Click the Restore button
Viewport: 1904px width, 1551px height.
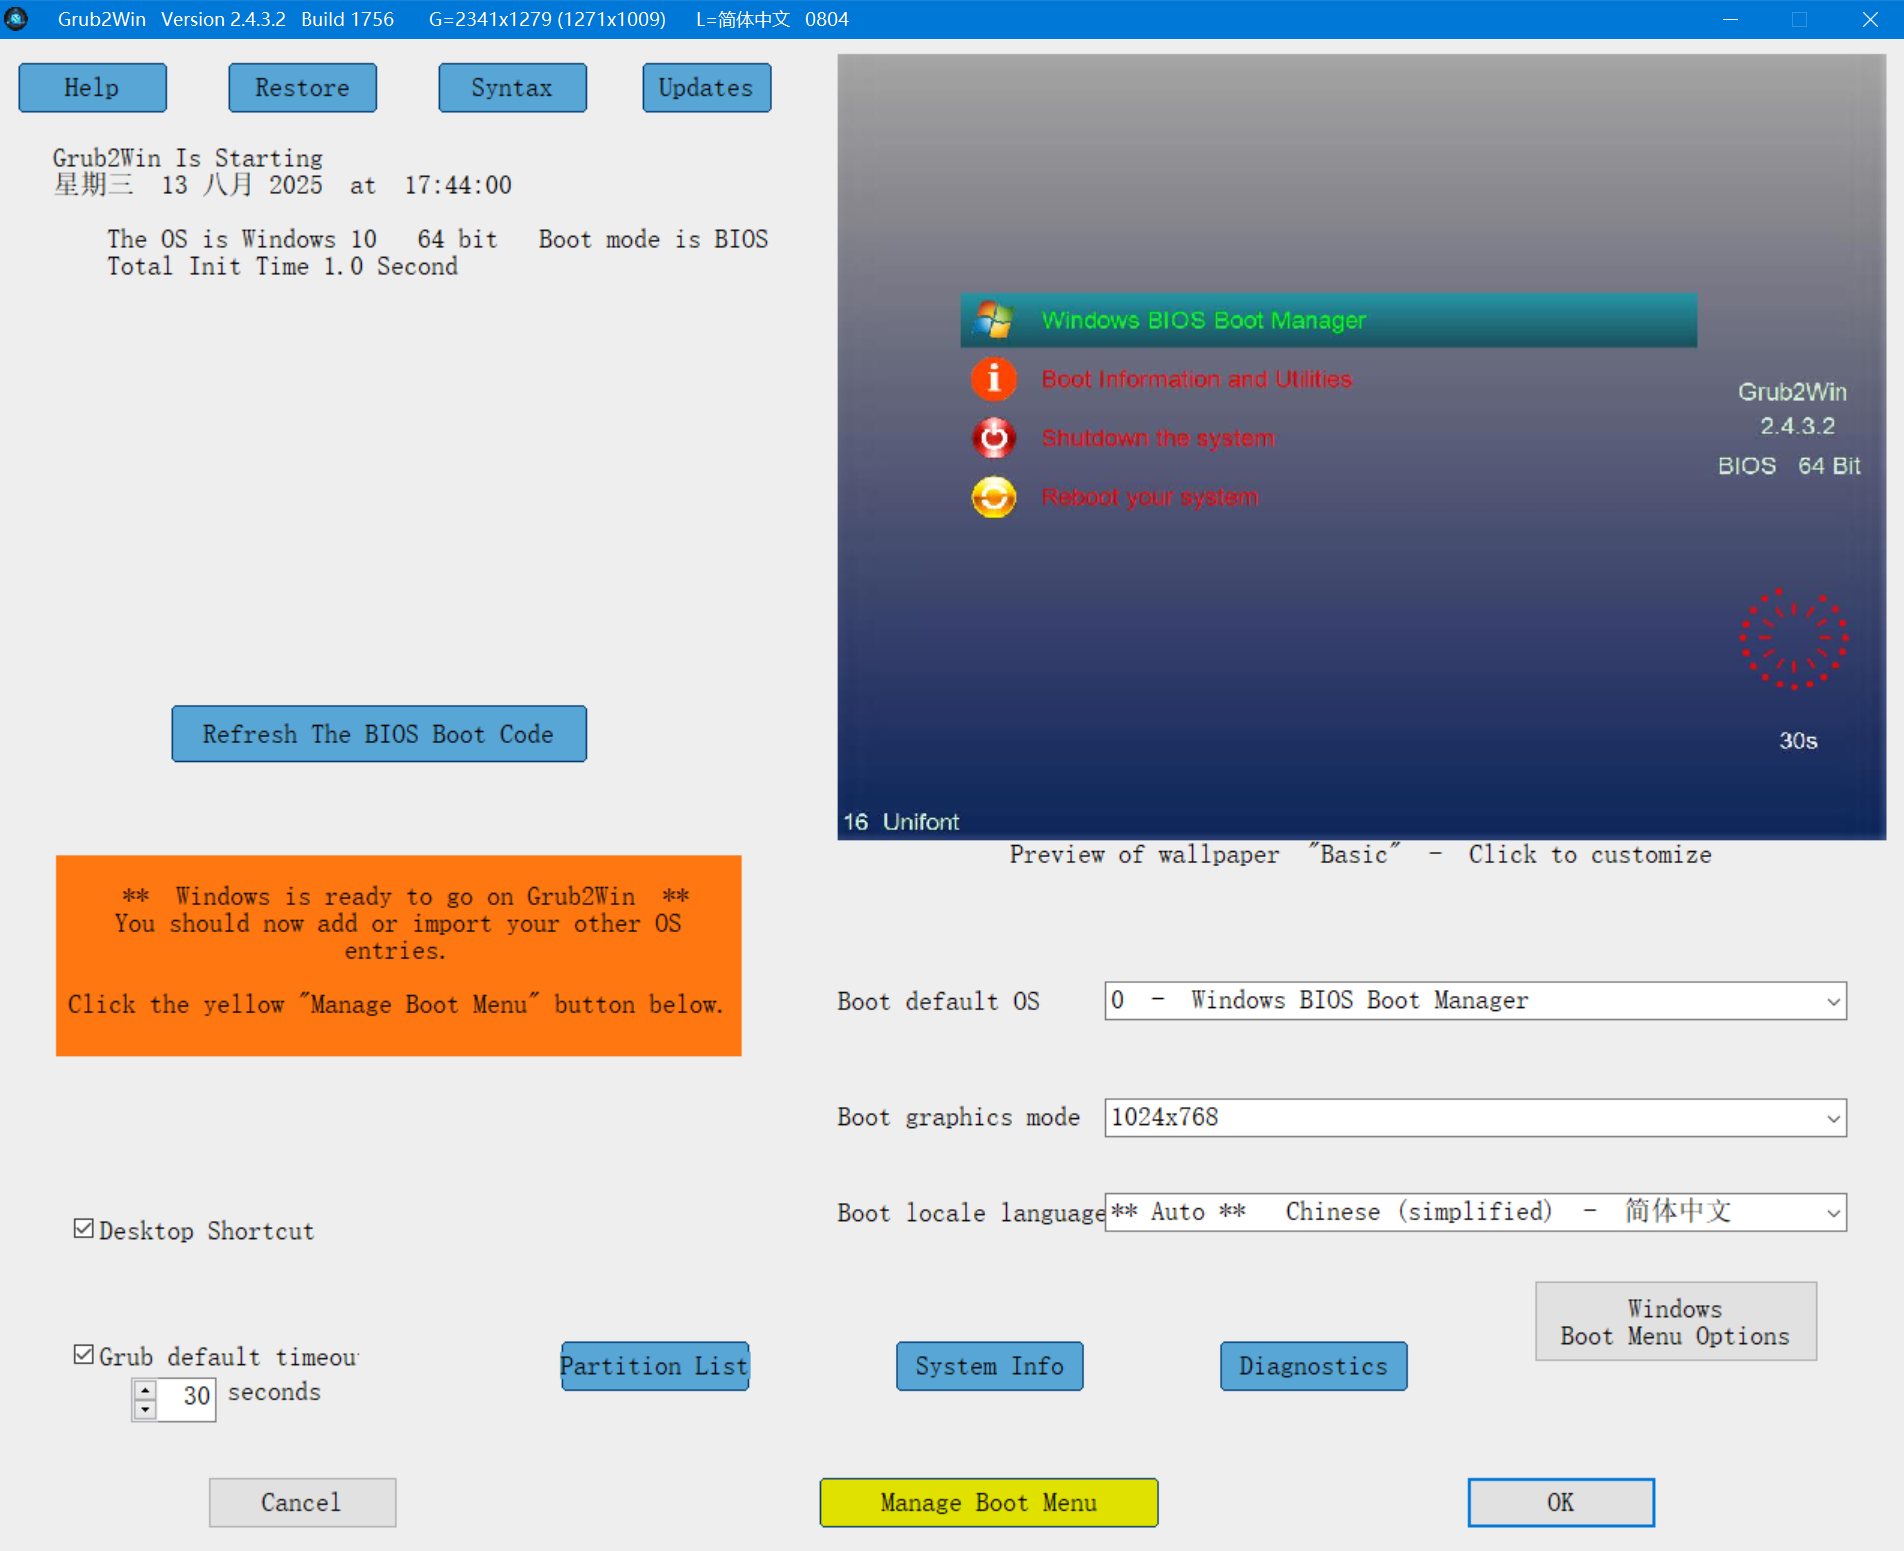302,87
